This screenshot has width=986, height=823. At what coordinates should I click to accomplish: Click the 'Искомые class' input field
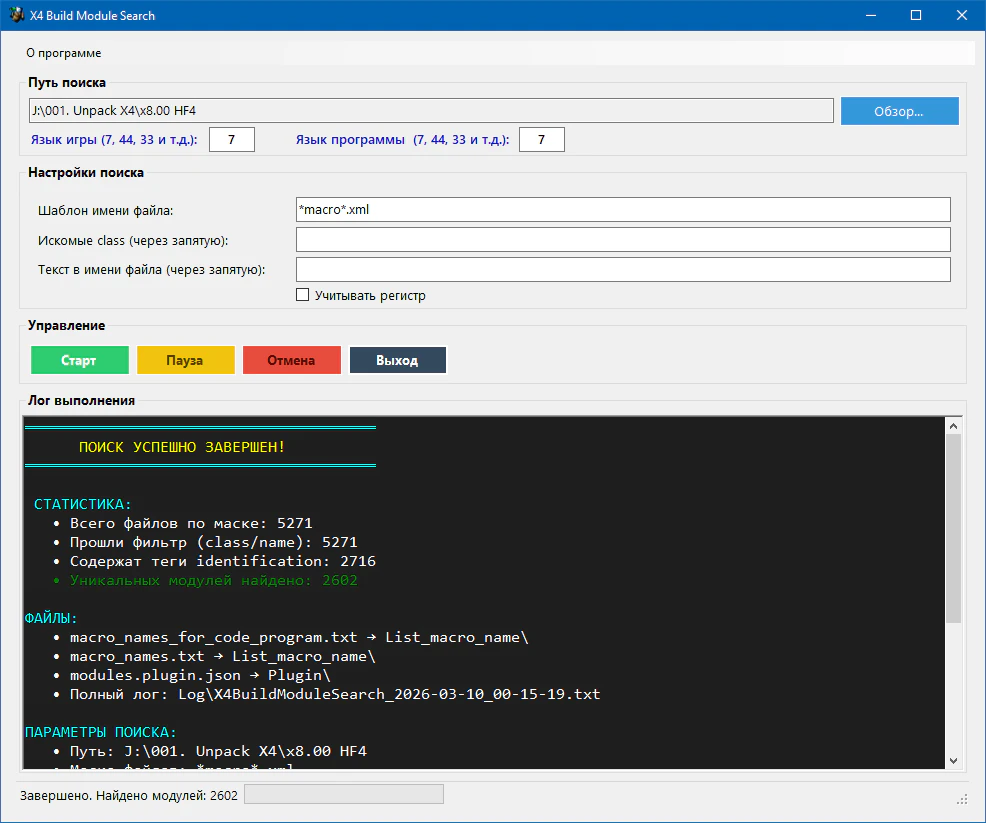(622, 240)
